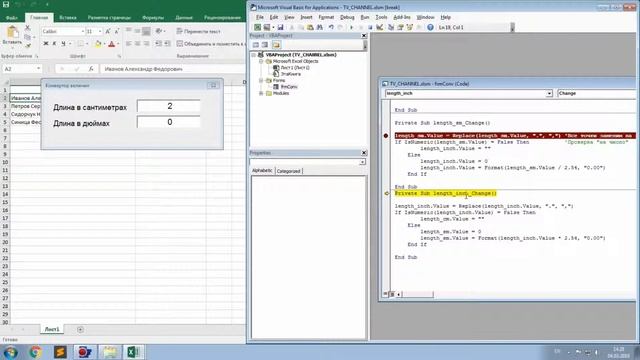Collapse VBAProject (TV_CHANNEL.xlsm) tree node
Image resolution: width=640 pixels, height=360 pixels.
tap(254, 55)
